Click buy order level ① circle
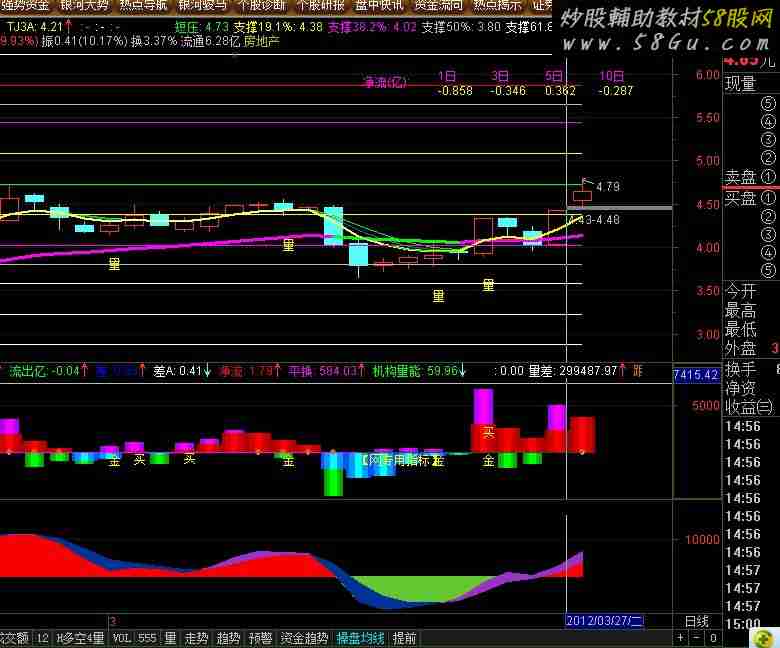The width and height of the screenshot is (780, 648). pos(768,198)
